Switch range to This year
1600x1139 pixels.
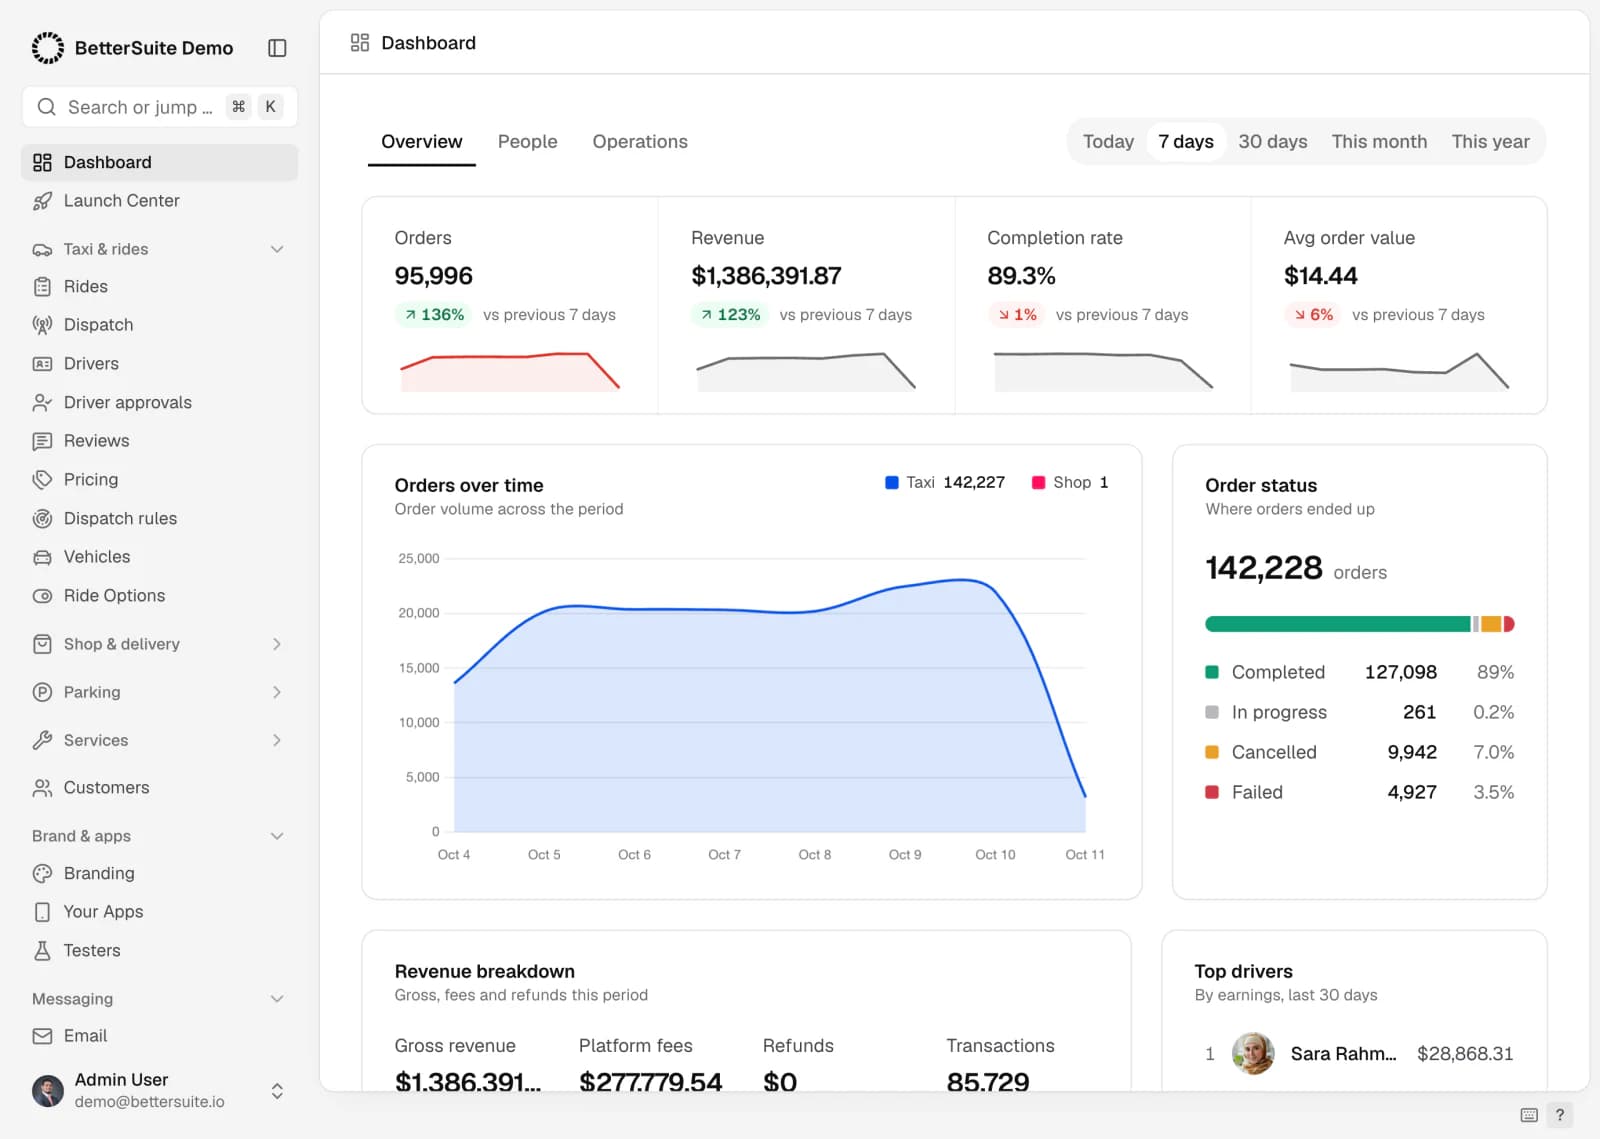(x=1490, y=142)
